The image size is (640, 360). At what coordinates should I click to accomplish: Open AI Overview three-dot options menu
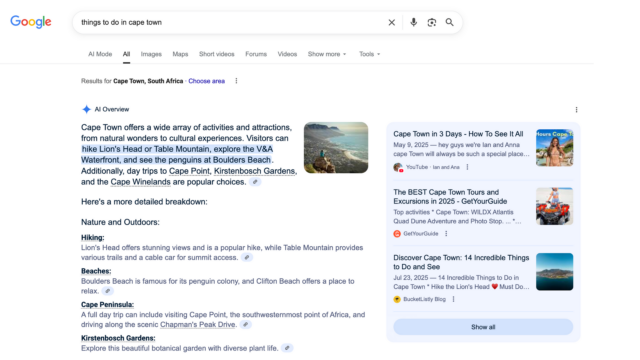[576, 109]
